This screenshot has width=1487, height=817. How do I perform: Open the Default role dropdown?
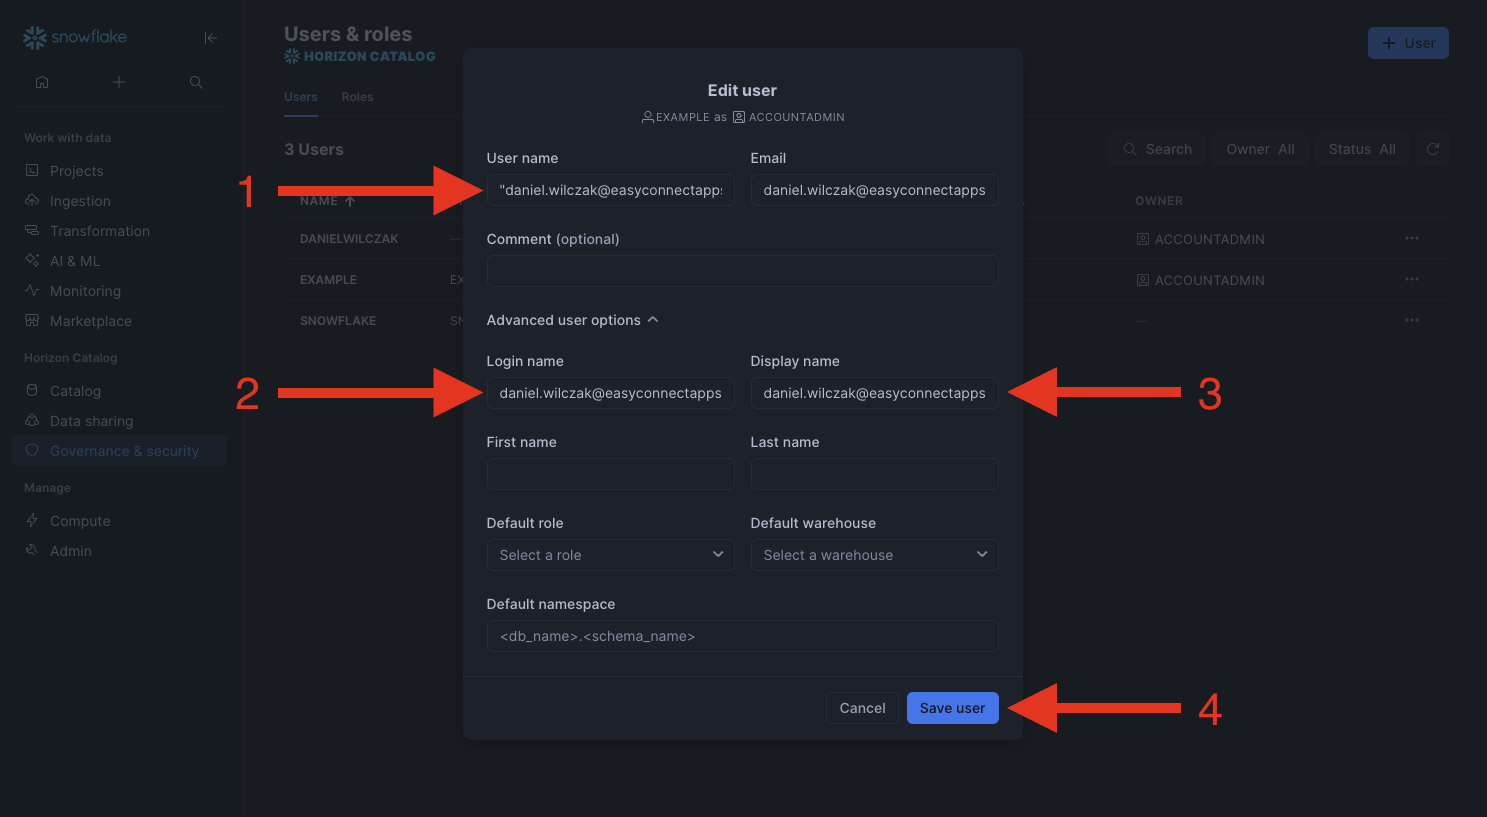point(610,555)
